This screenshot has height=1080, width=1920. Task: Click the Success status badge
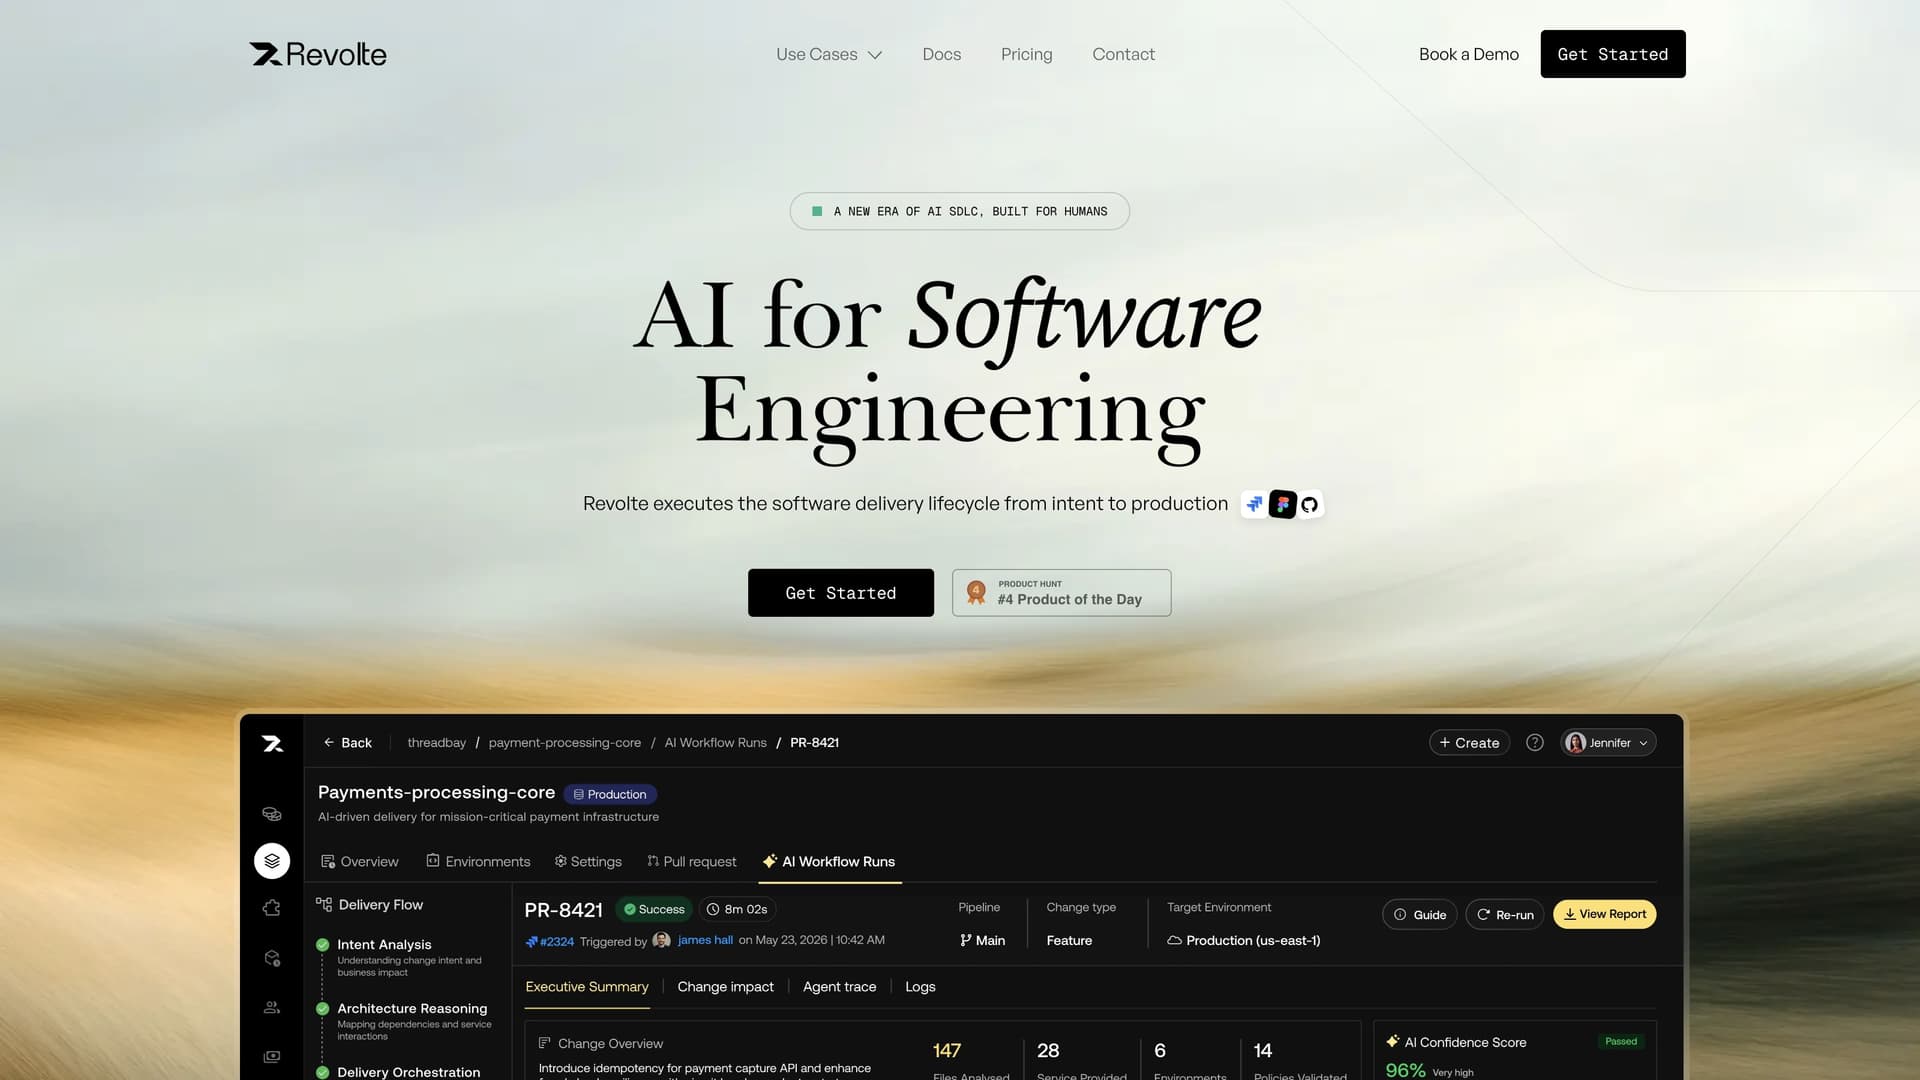[654, 909]
